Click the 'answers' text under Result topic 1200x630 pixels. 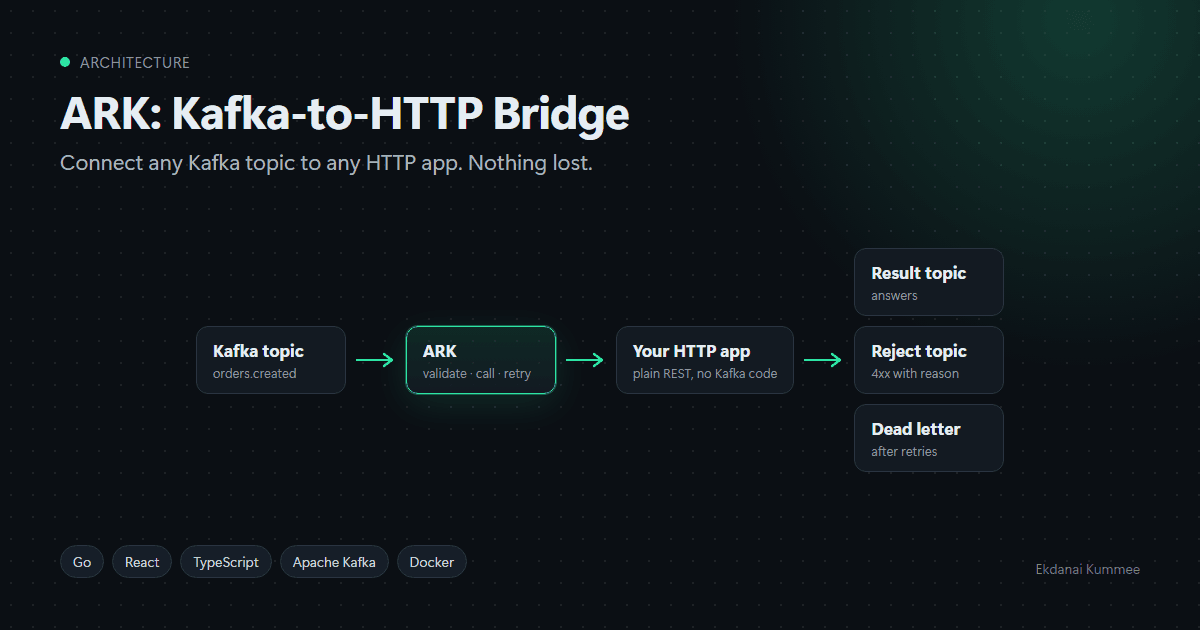(x=894, y=296)
